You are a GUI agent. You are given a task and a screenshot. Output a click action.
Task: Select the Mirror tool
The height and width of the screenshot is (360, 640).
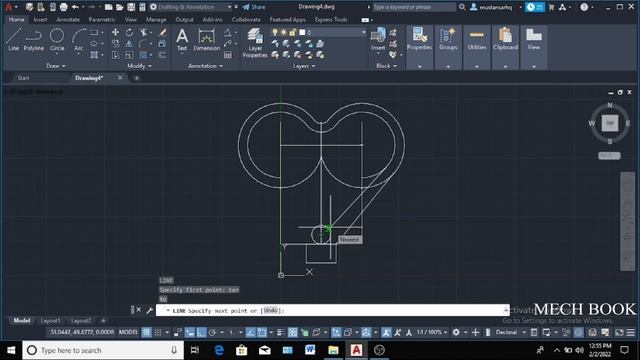(129, 43)
